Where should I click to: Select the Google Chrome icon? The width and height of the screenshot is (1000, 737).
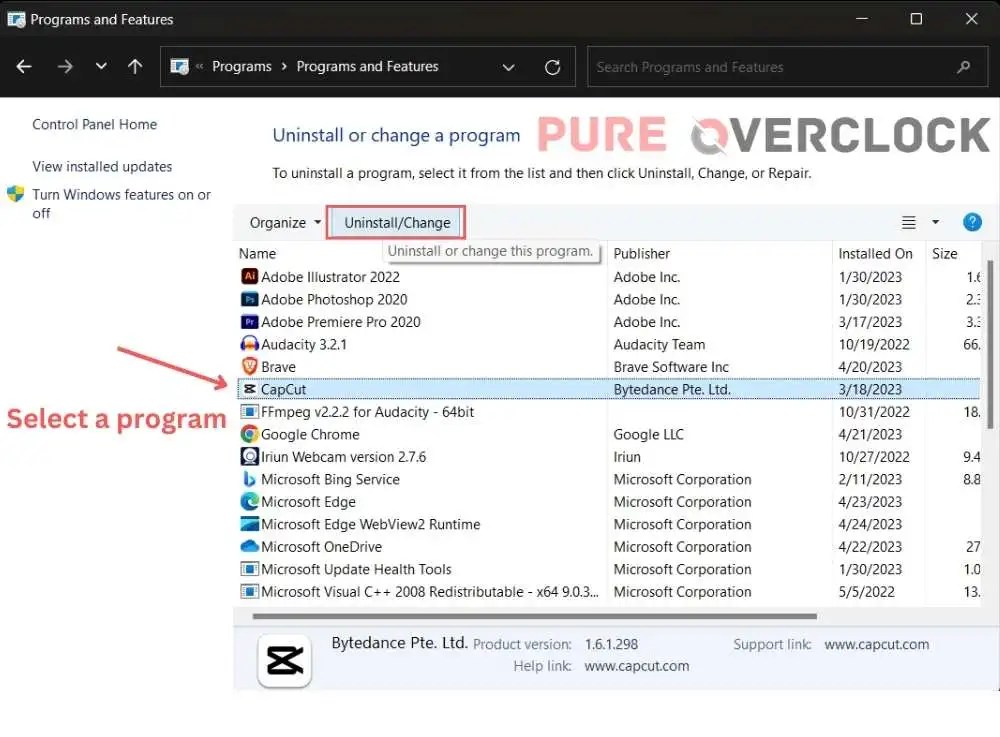[x=249, y=434]
